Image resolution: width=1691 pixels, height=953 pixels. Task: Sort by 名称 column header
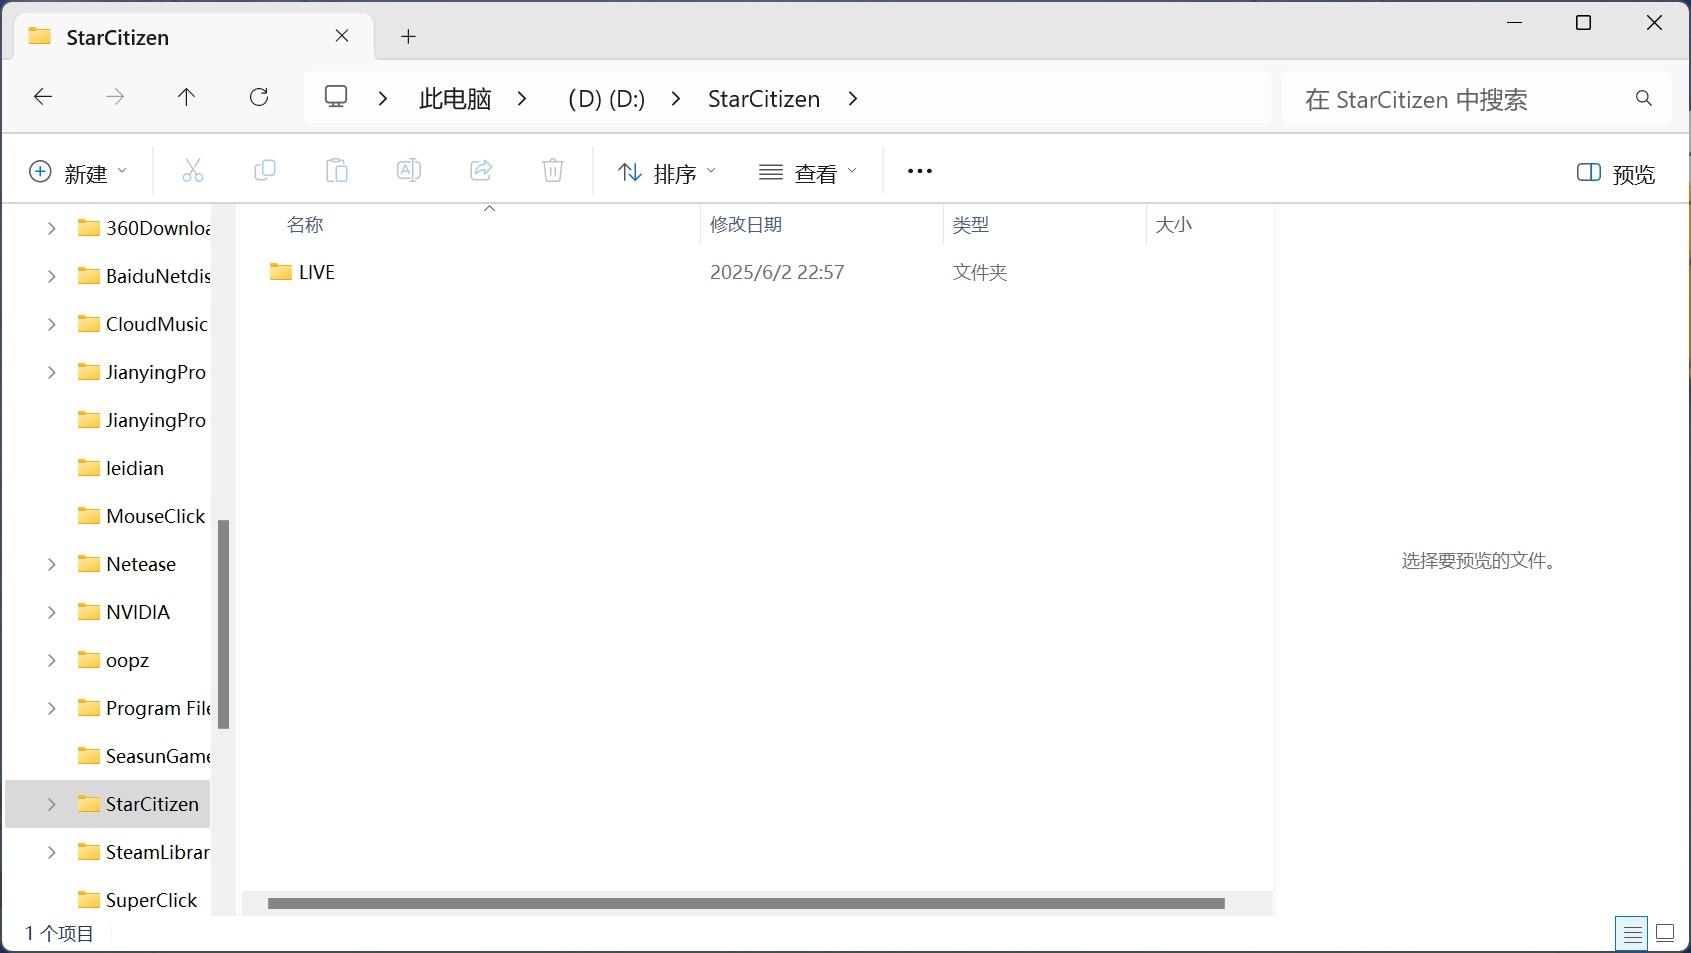pyautogui.click(x=305, y=225)
